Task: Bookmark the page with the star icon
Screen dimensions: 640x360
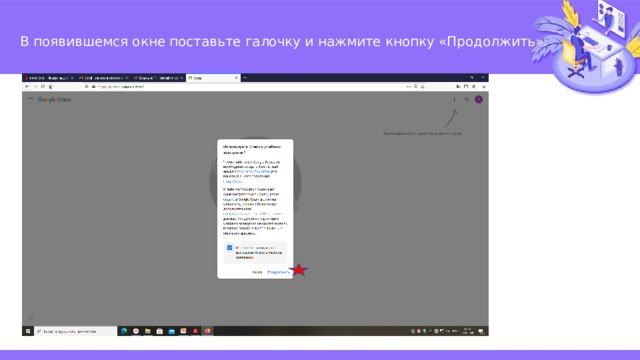Action: click(422, 87)
